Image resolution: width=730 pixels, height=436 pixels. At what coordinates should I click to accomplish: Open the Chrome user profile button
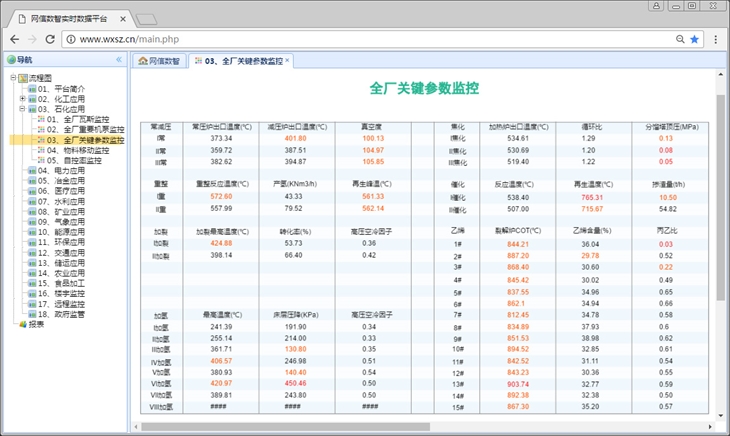(x=656, y=6)
